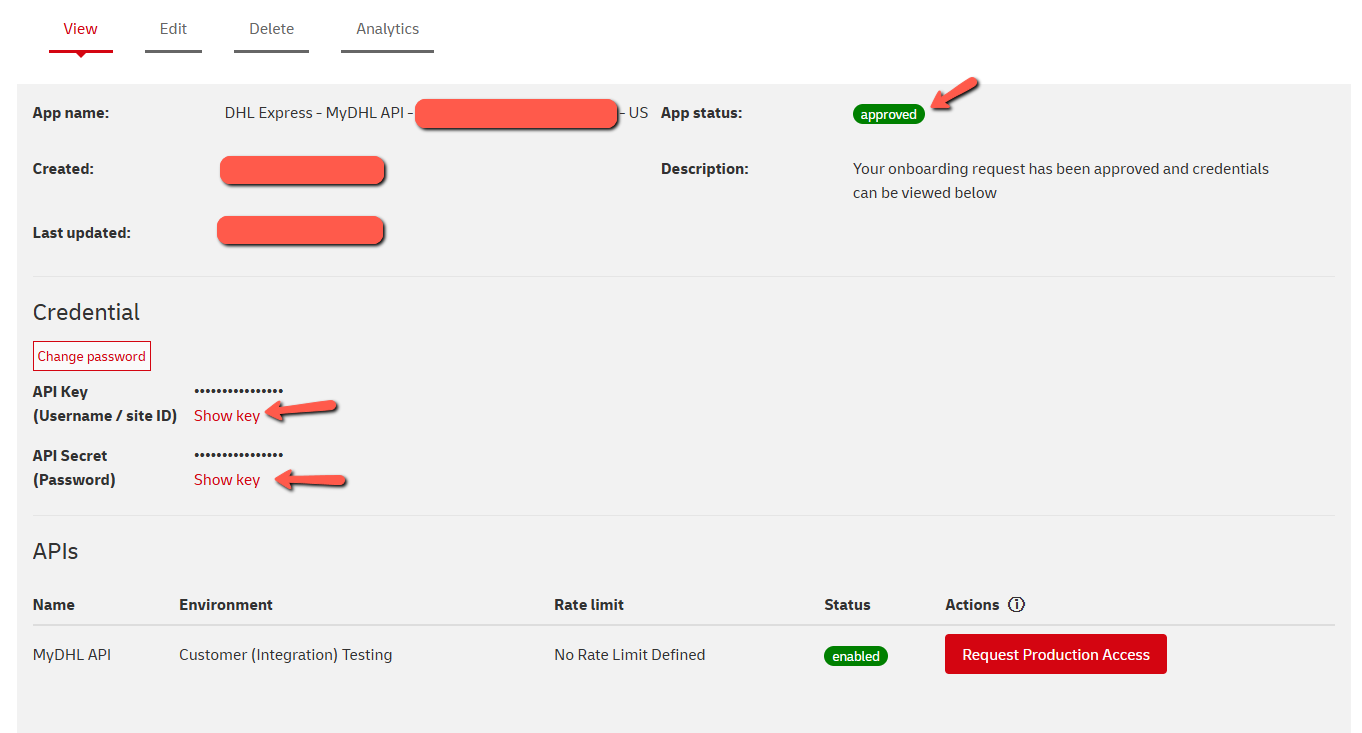1362x733 pixels.
Task: Click the Name column header
Action: 54,605
